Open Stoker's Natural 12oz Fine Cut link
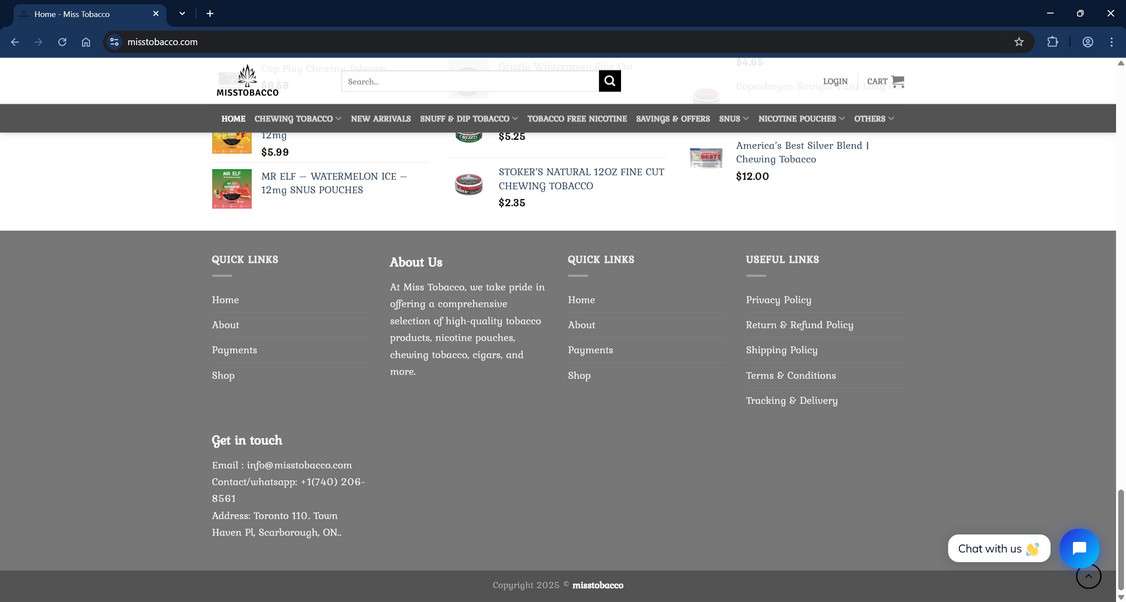 tap(581, 179)
